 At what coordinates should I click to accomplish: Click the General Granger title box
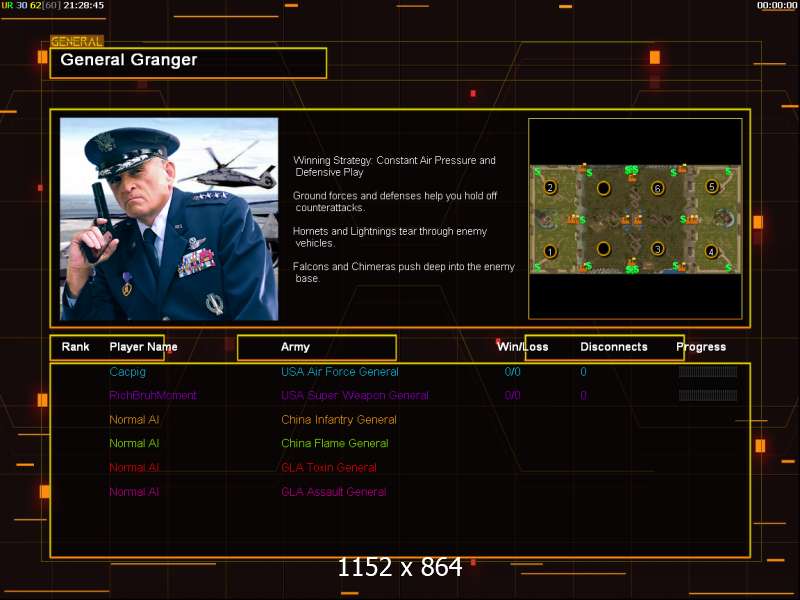pos(188,62)
